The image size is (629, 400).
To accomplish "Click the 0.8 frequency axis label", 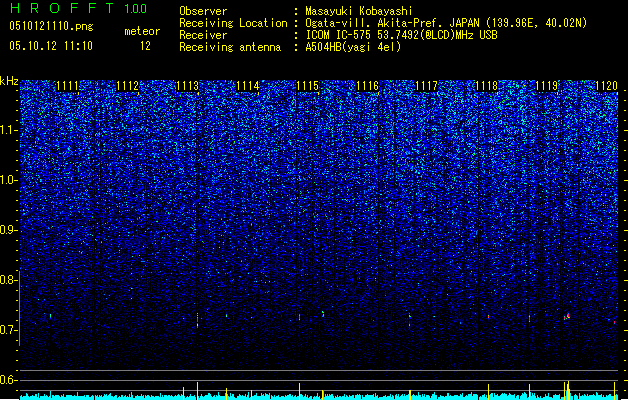I will [9, 280].
